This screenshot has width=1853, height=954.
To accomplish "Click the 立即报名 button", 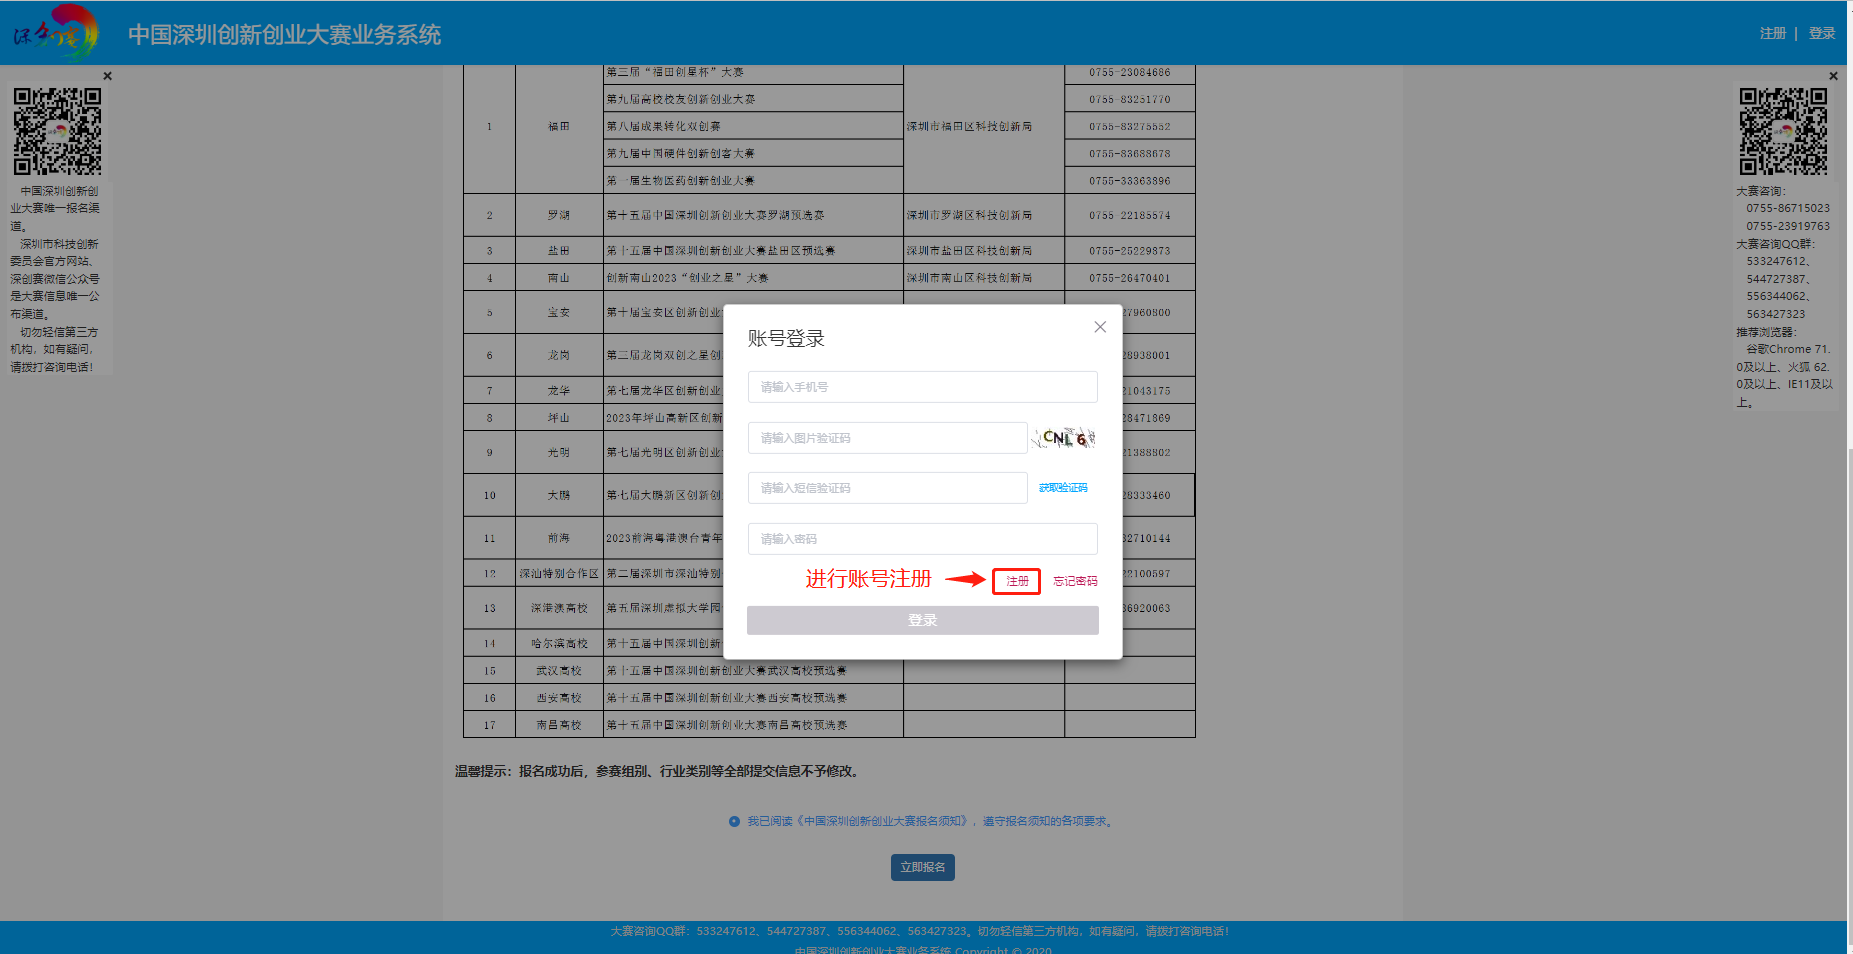I will pyautogui.click(x=922, y=867).
